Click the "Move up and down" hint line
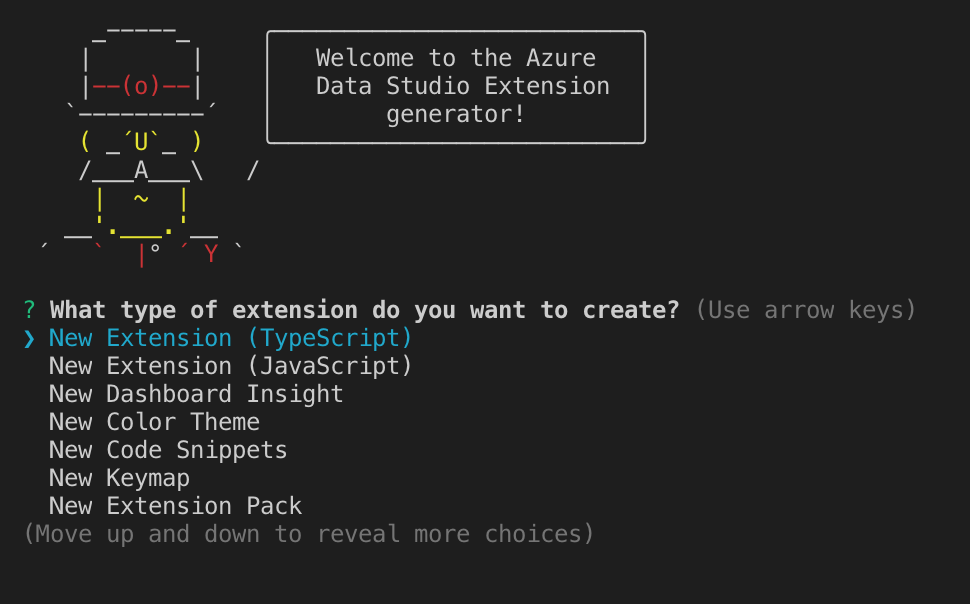Image resolution: width=970 pixels, height=604 pixels. click(309, 534)
